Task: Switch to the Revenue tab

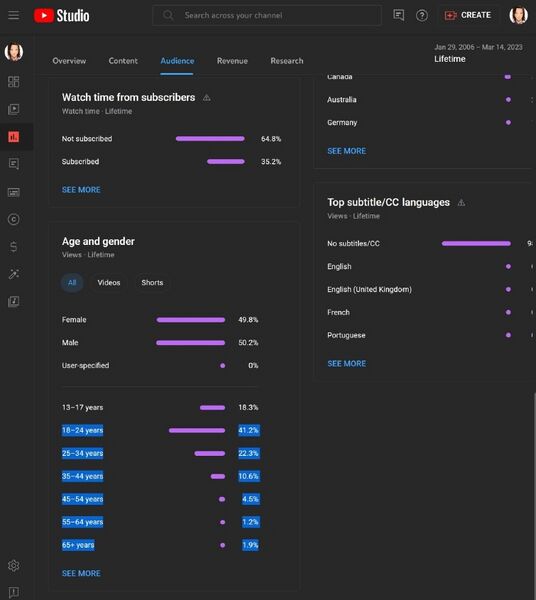Action: (x=232, y=61)
